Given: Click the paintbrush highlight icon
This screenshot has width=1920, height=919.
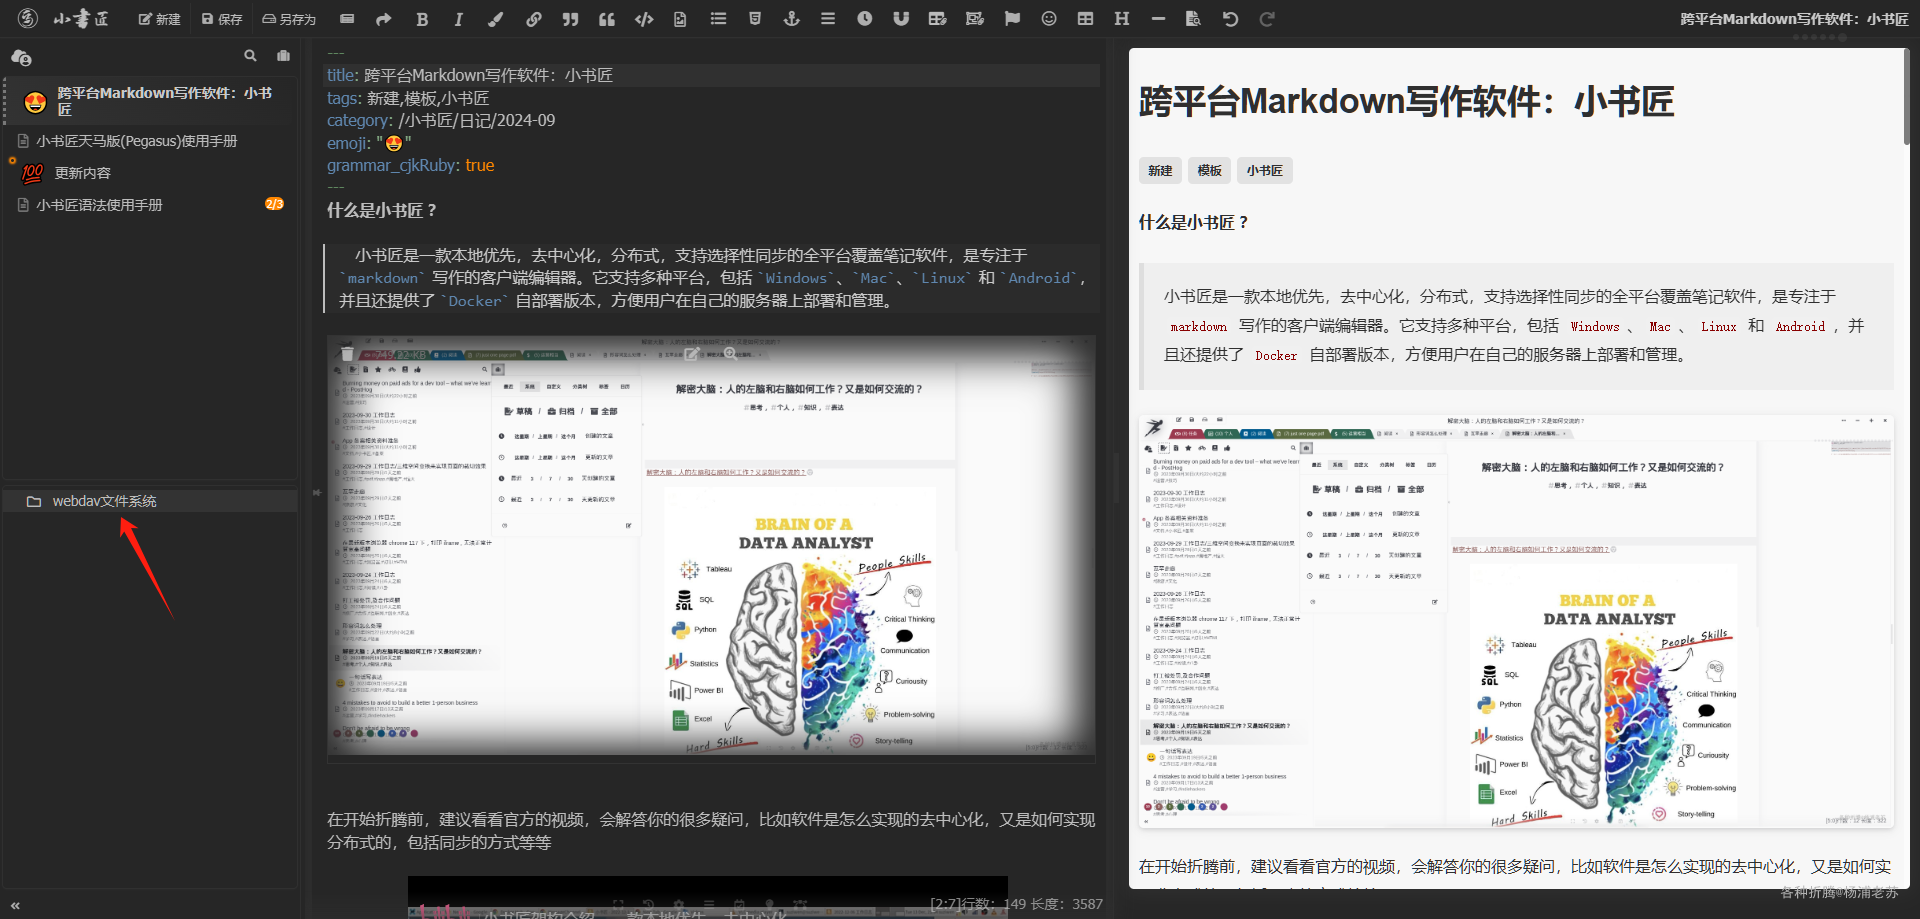Looking at the screenshot, I should [496, 19].
